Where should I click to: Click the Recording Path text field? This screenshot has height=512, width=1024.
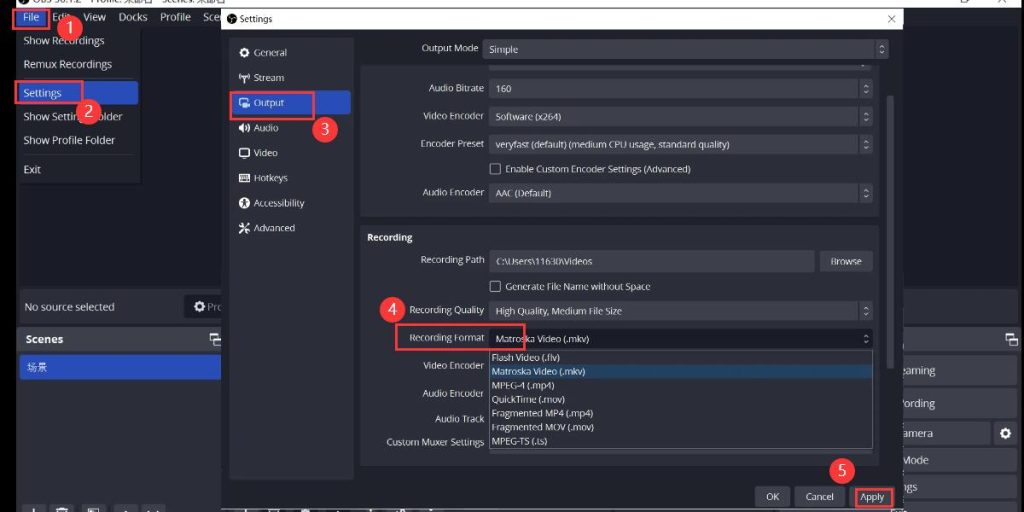tap(651, 261)
